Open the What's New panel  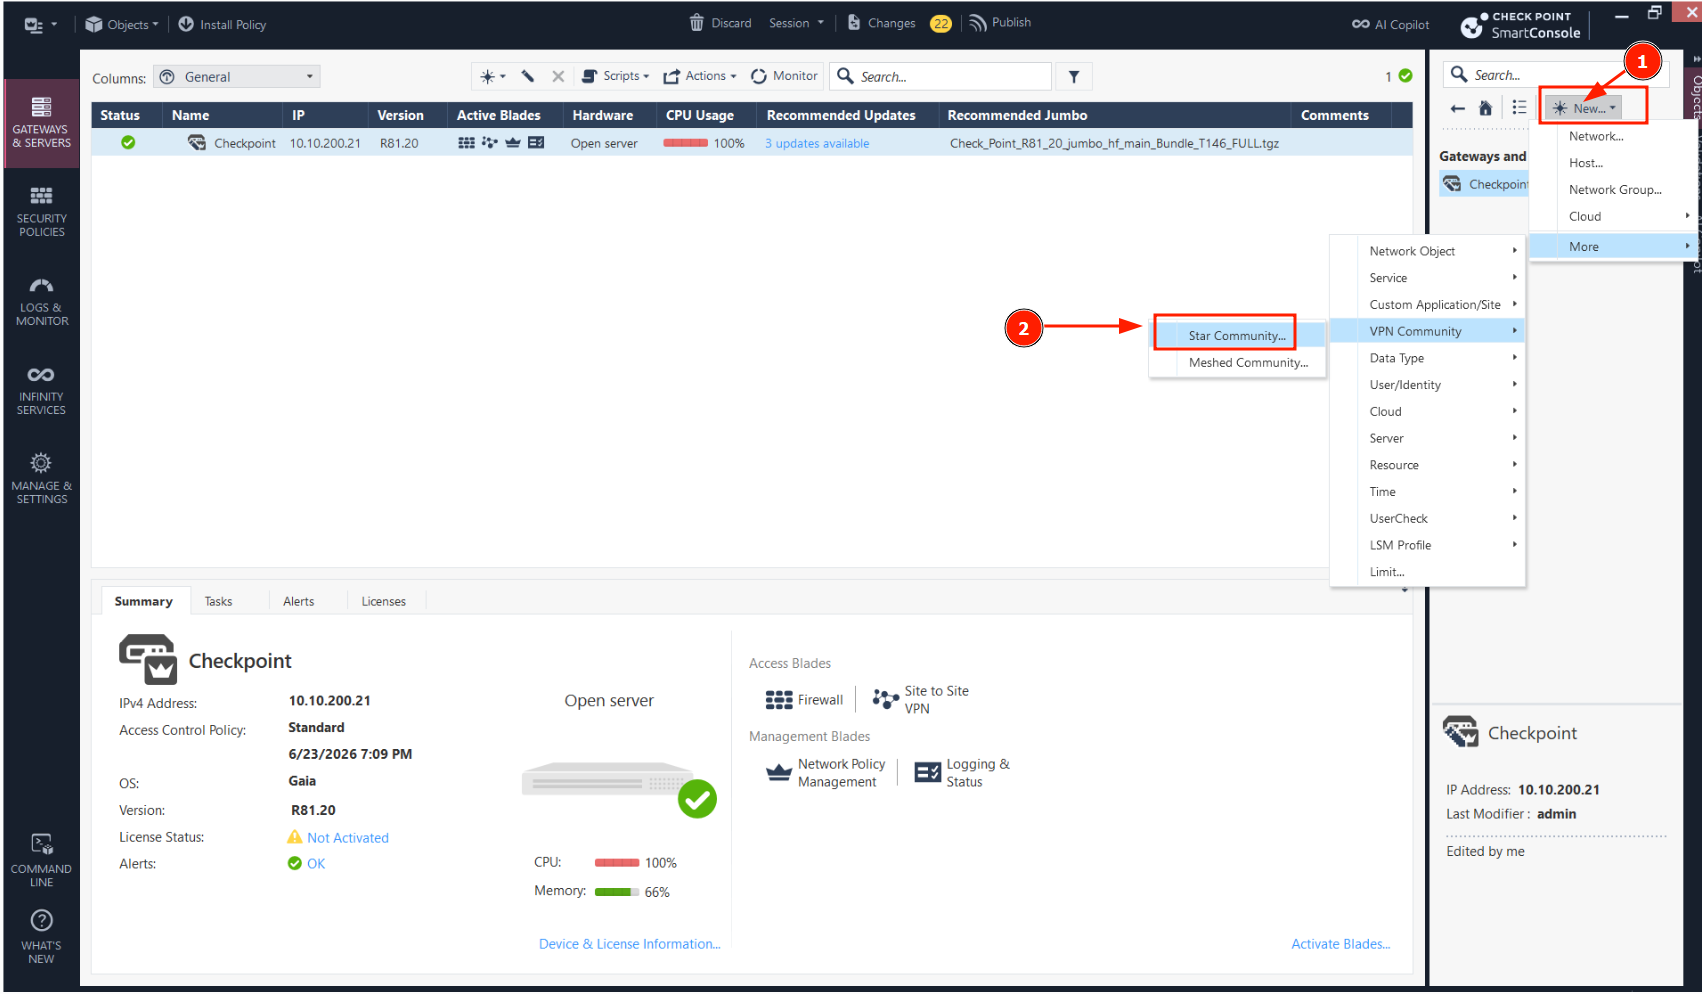click(41, 936)
